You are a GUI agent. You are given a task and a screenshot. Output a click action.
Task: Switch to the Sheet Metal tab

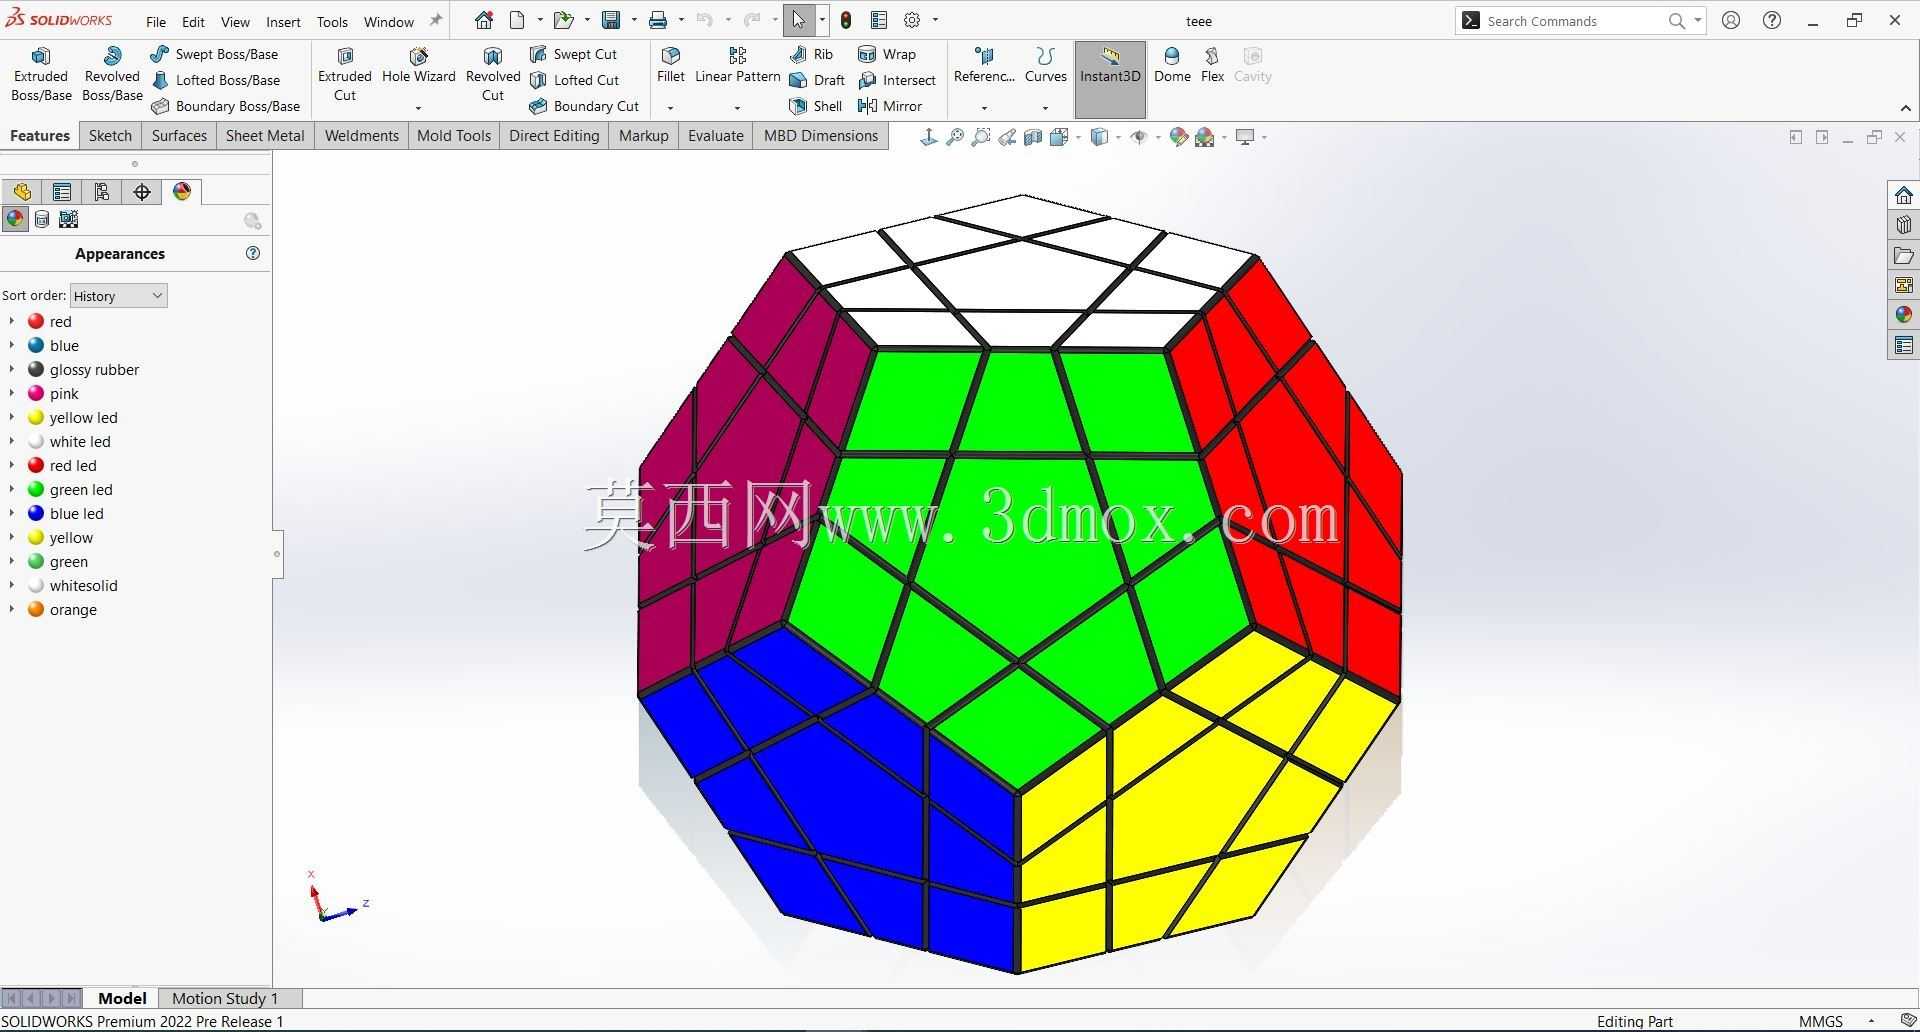tap(265, 136)
